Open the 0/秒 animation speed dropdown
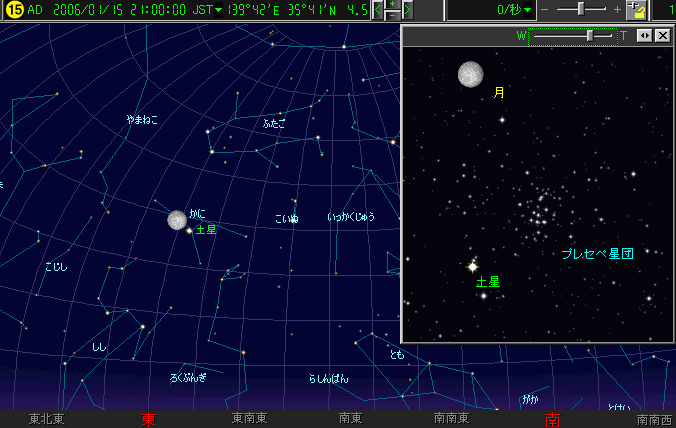 pyautogui.click(x=515, y=10)
